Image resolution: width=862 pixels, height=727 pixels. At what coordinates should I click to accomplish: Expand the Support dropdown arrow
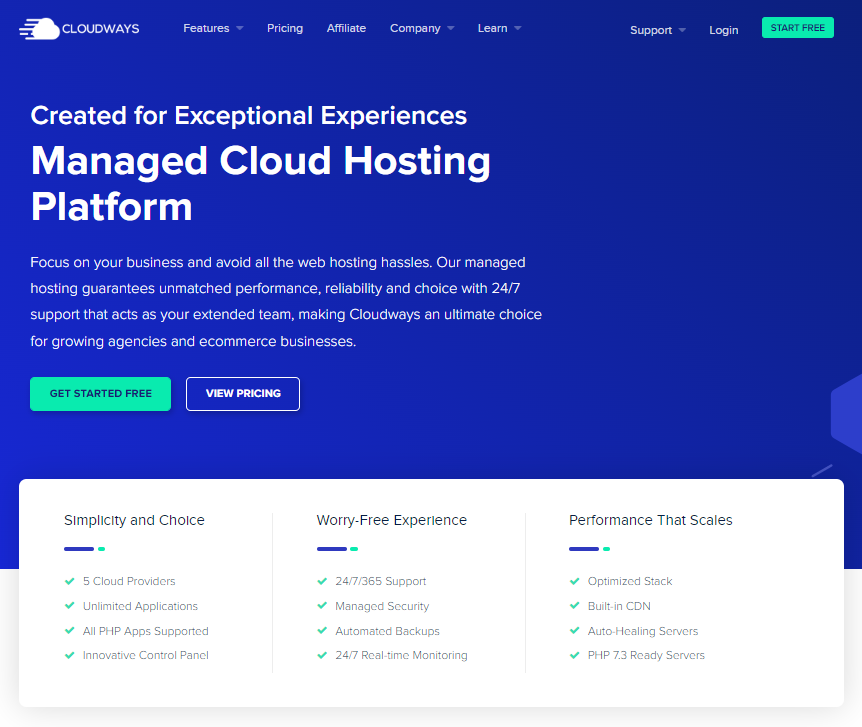pos(682,30)
